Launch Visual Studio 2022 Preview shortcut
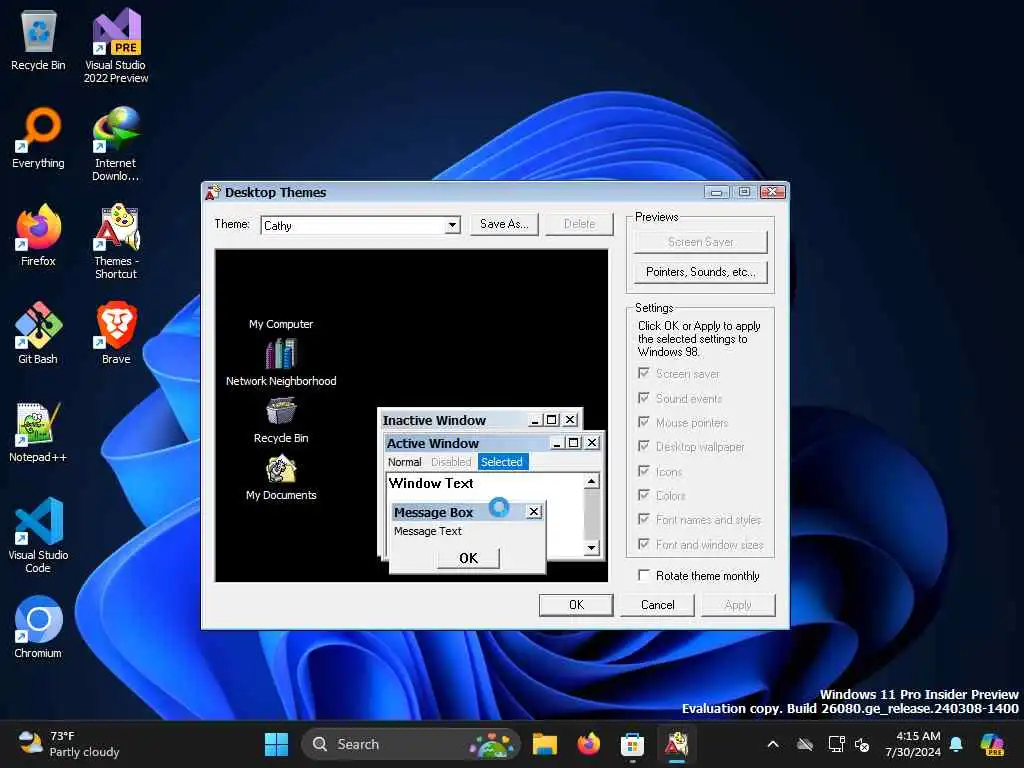Image resolution: width=1024 pixels, height=768 pixels. (x=116, y=46)
